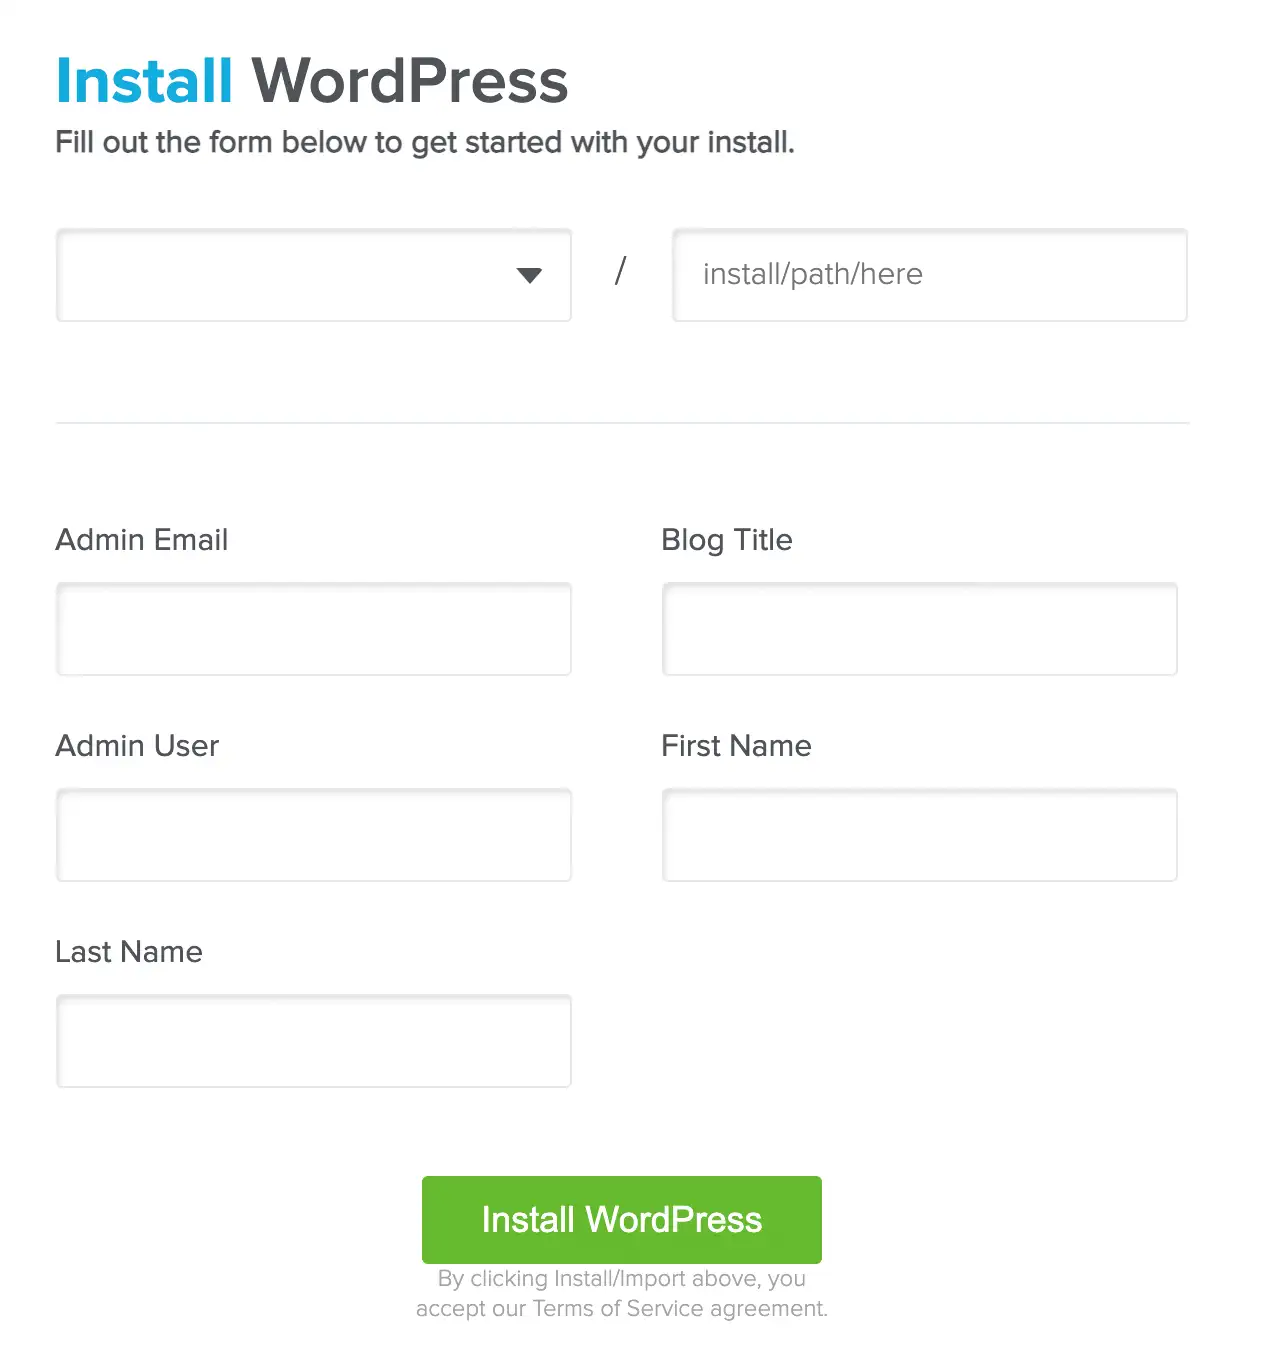Select the Blog Title input box
The width and height of the screenshot is (1264, 1358).
click(x=920, y=629)
